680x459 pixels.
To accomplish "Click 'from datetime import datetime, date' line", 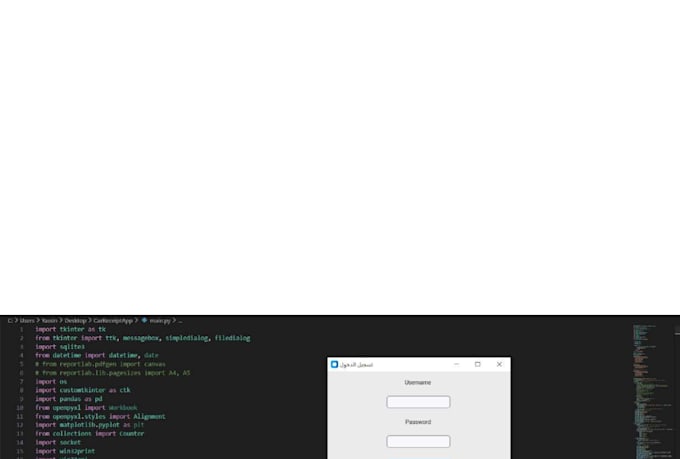I will (x=97, y=355).
